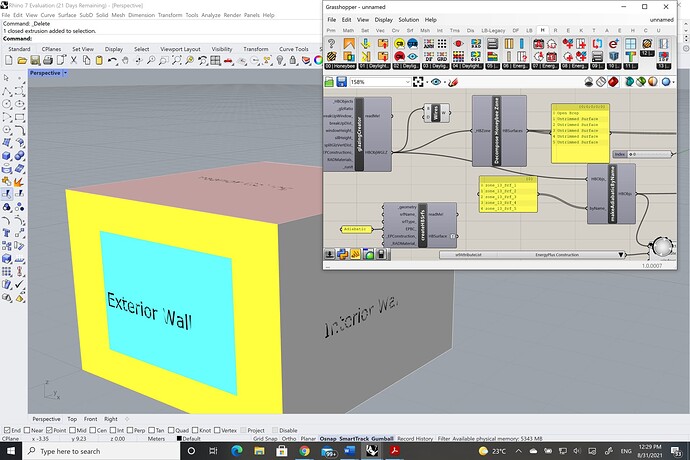690x460 pixels.
Task: Click the light bulb Hide icon in Rhino
Action: [280, 60]
